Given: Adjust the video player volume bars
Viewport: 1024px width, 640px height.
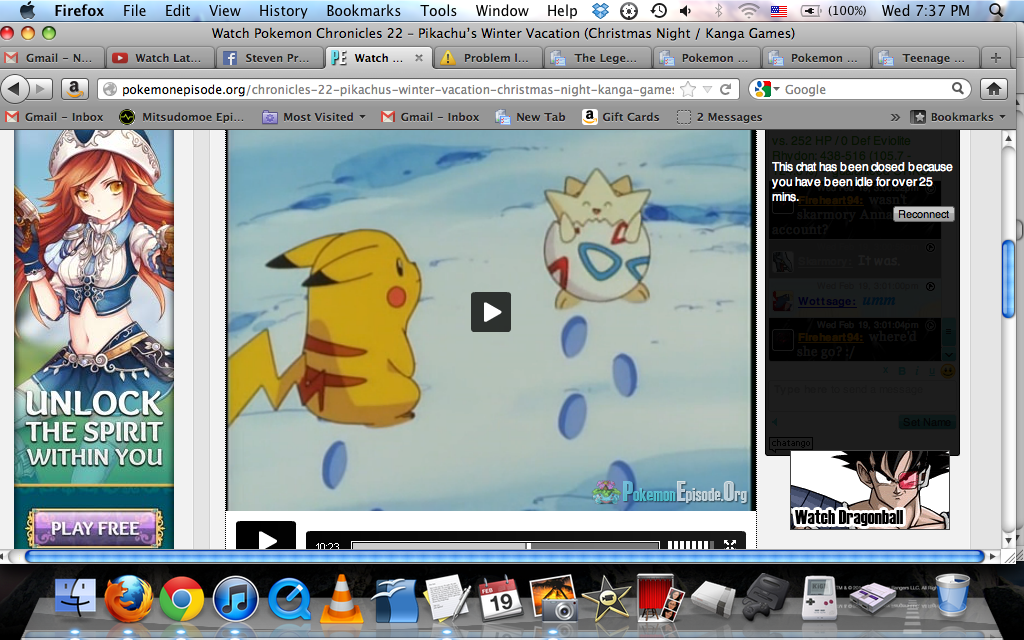Looking at the screenshot, I should coord(690,544).
